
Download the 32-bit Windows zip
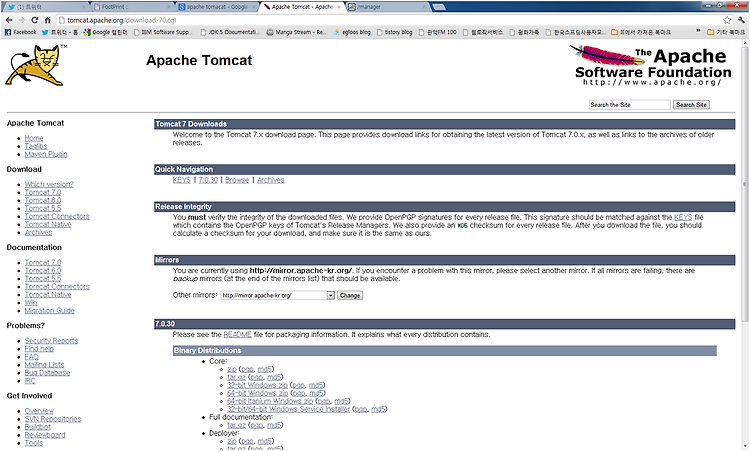(x=257, y=385)
